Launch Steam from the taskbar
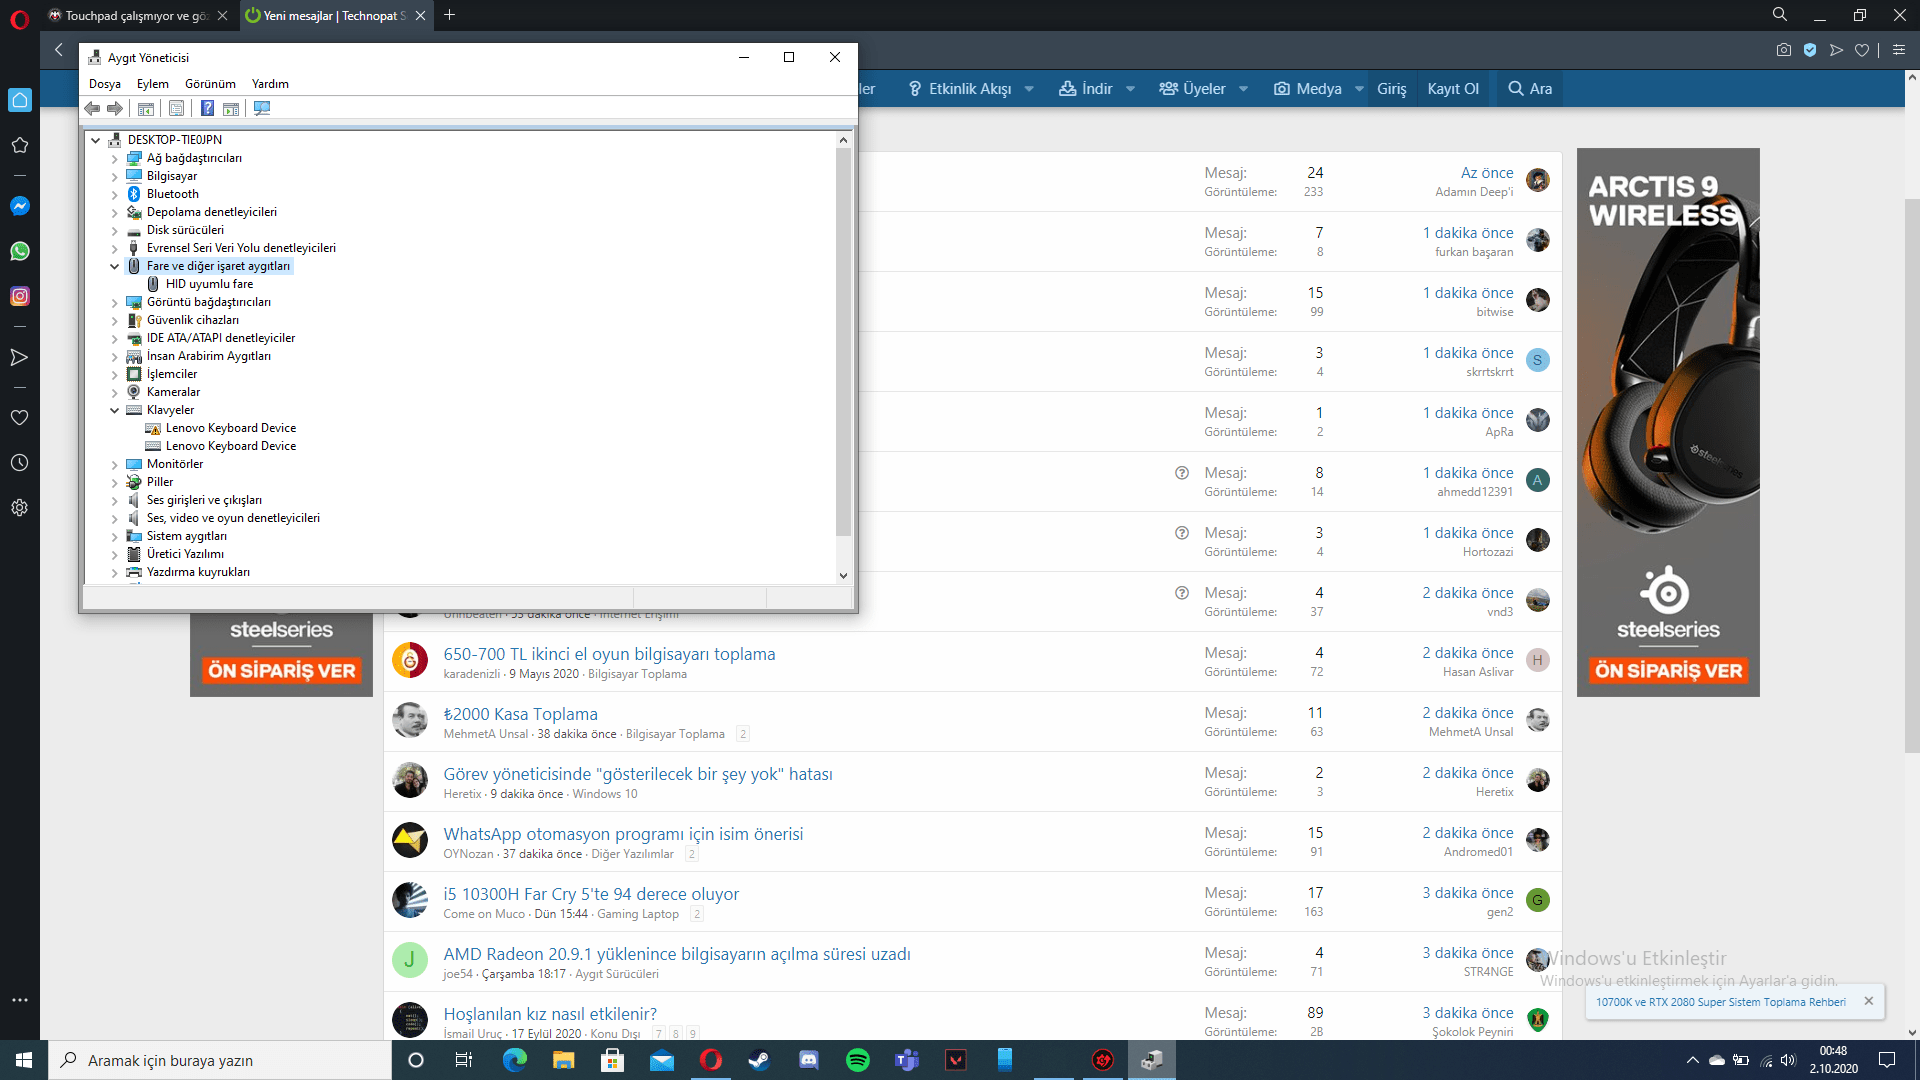The height and width of the screenshot is (1080, 1920). click(x=759, y=1060)
